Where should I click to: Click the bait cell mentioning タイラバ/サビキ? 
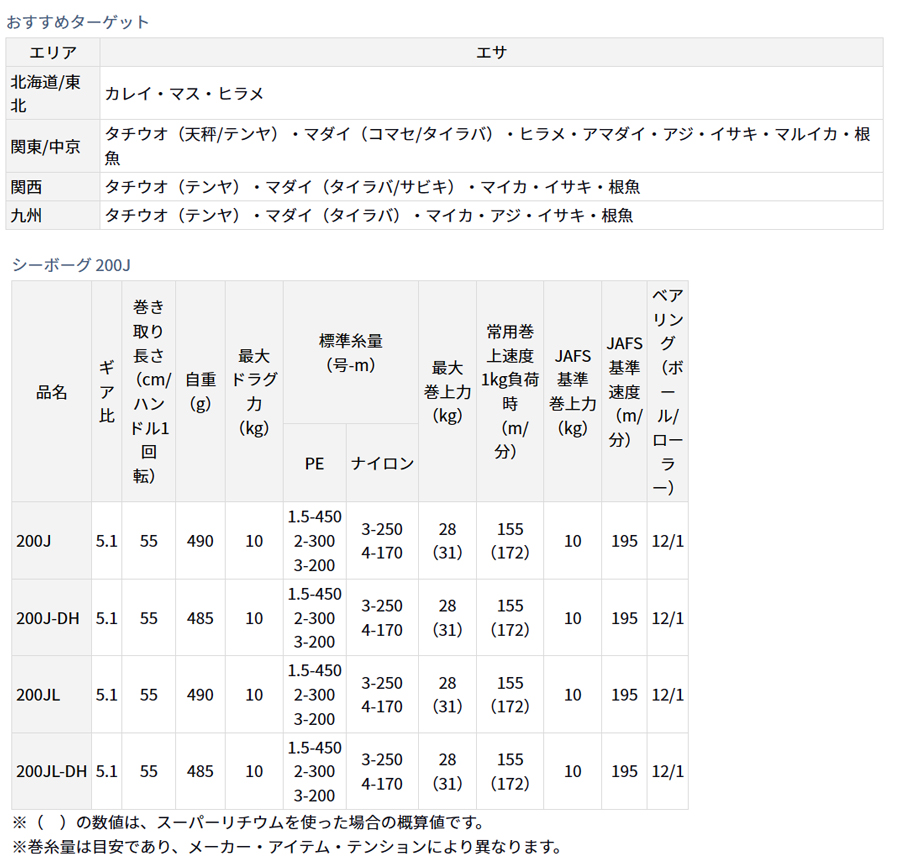click(491, 187)
